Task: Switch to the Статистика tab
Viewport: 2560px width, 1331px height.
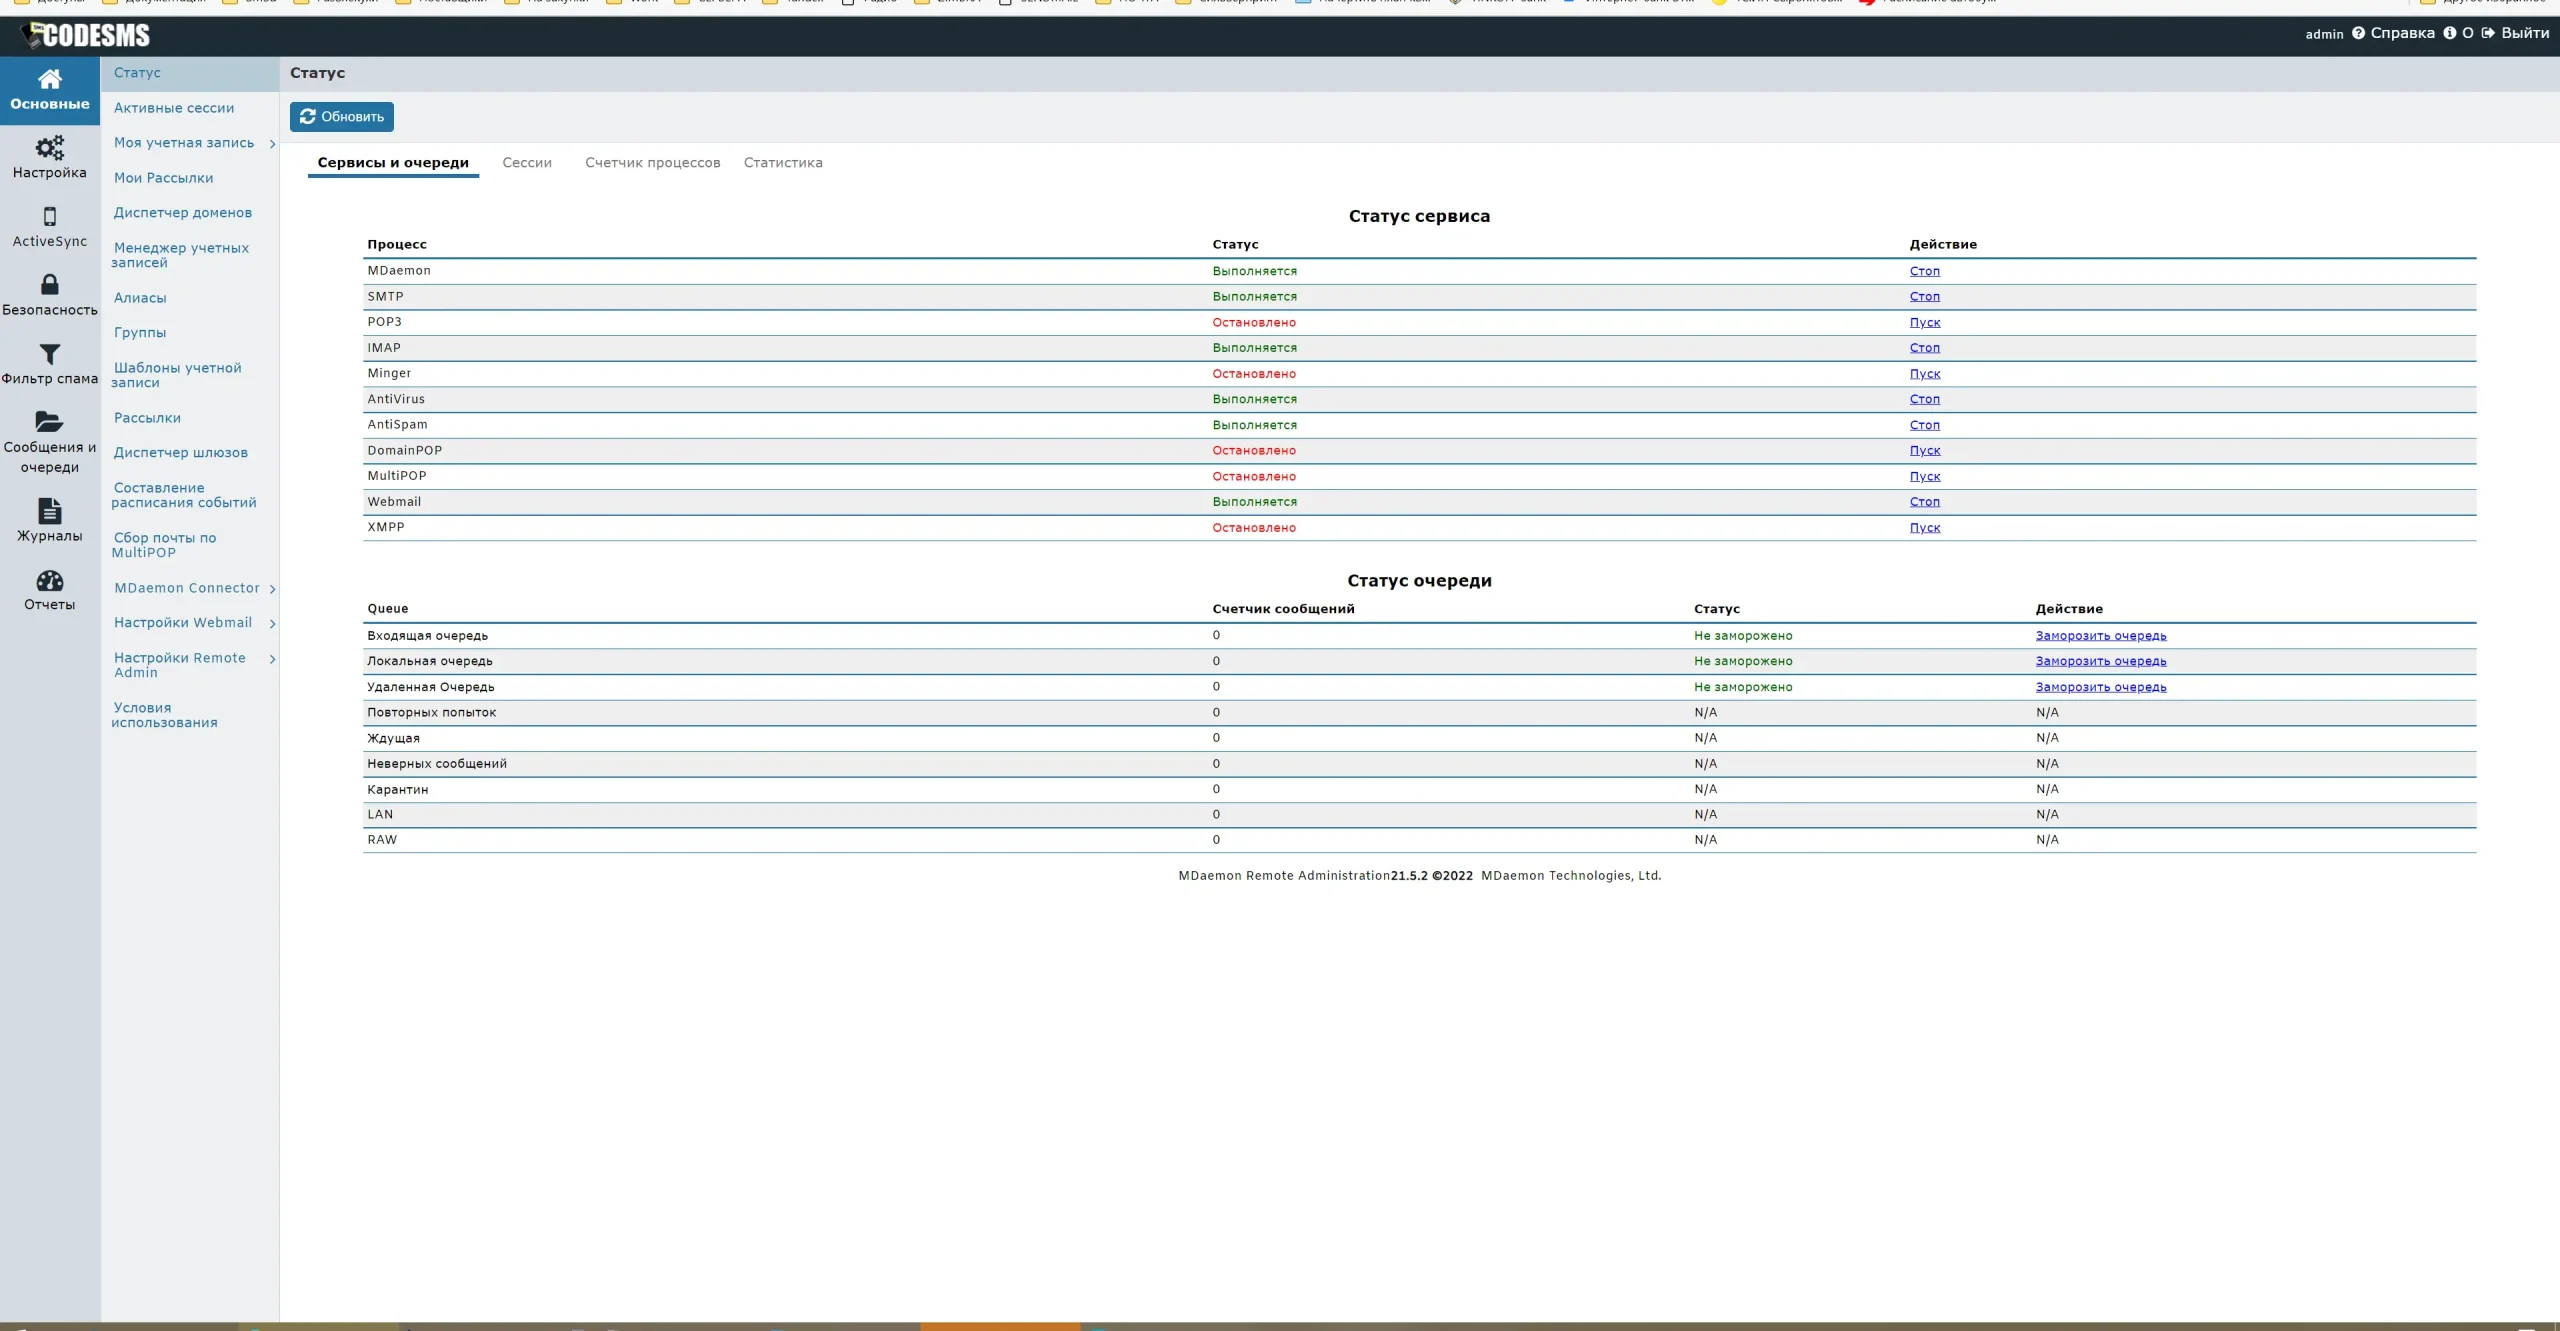Action: pos(782,163)
